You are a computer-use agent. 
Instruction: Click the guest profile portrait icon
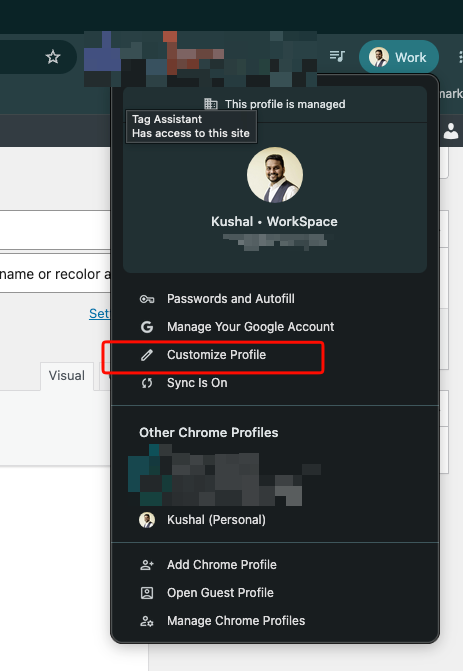tap(147, 593)
